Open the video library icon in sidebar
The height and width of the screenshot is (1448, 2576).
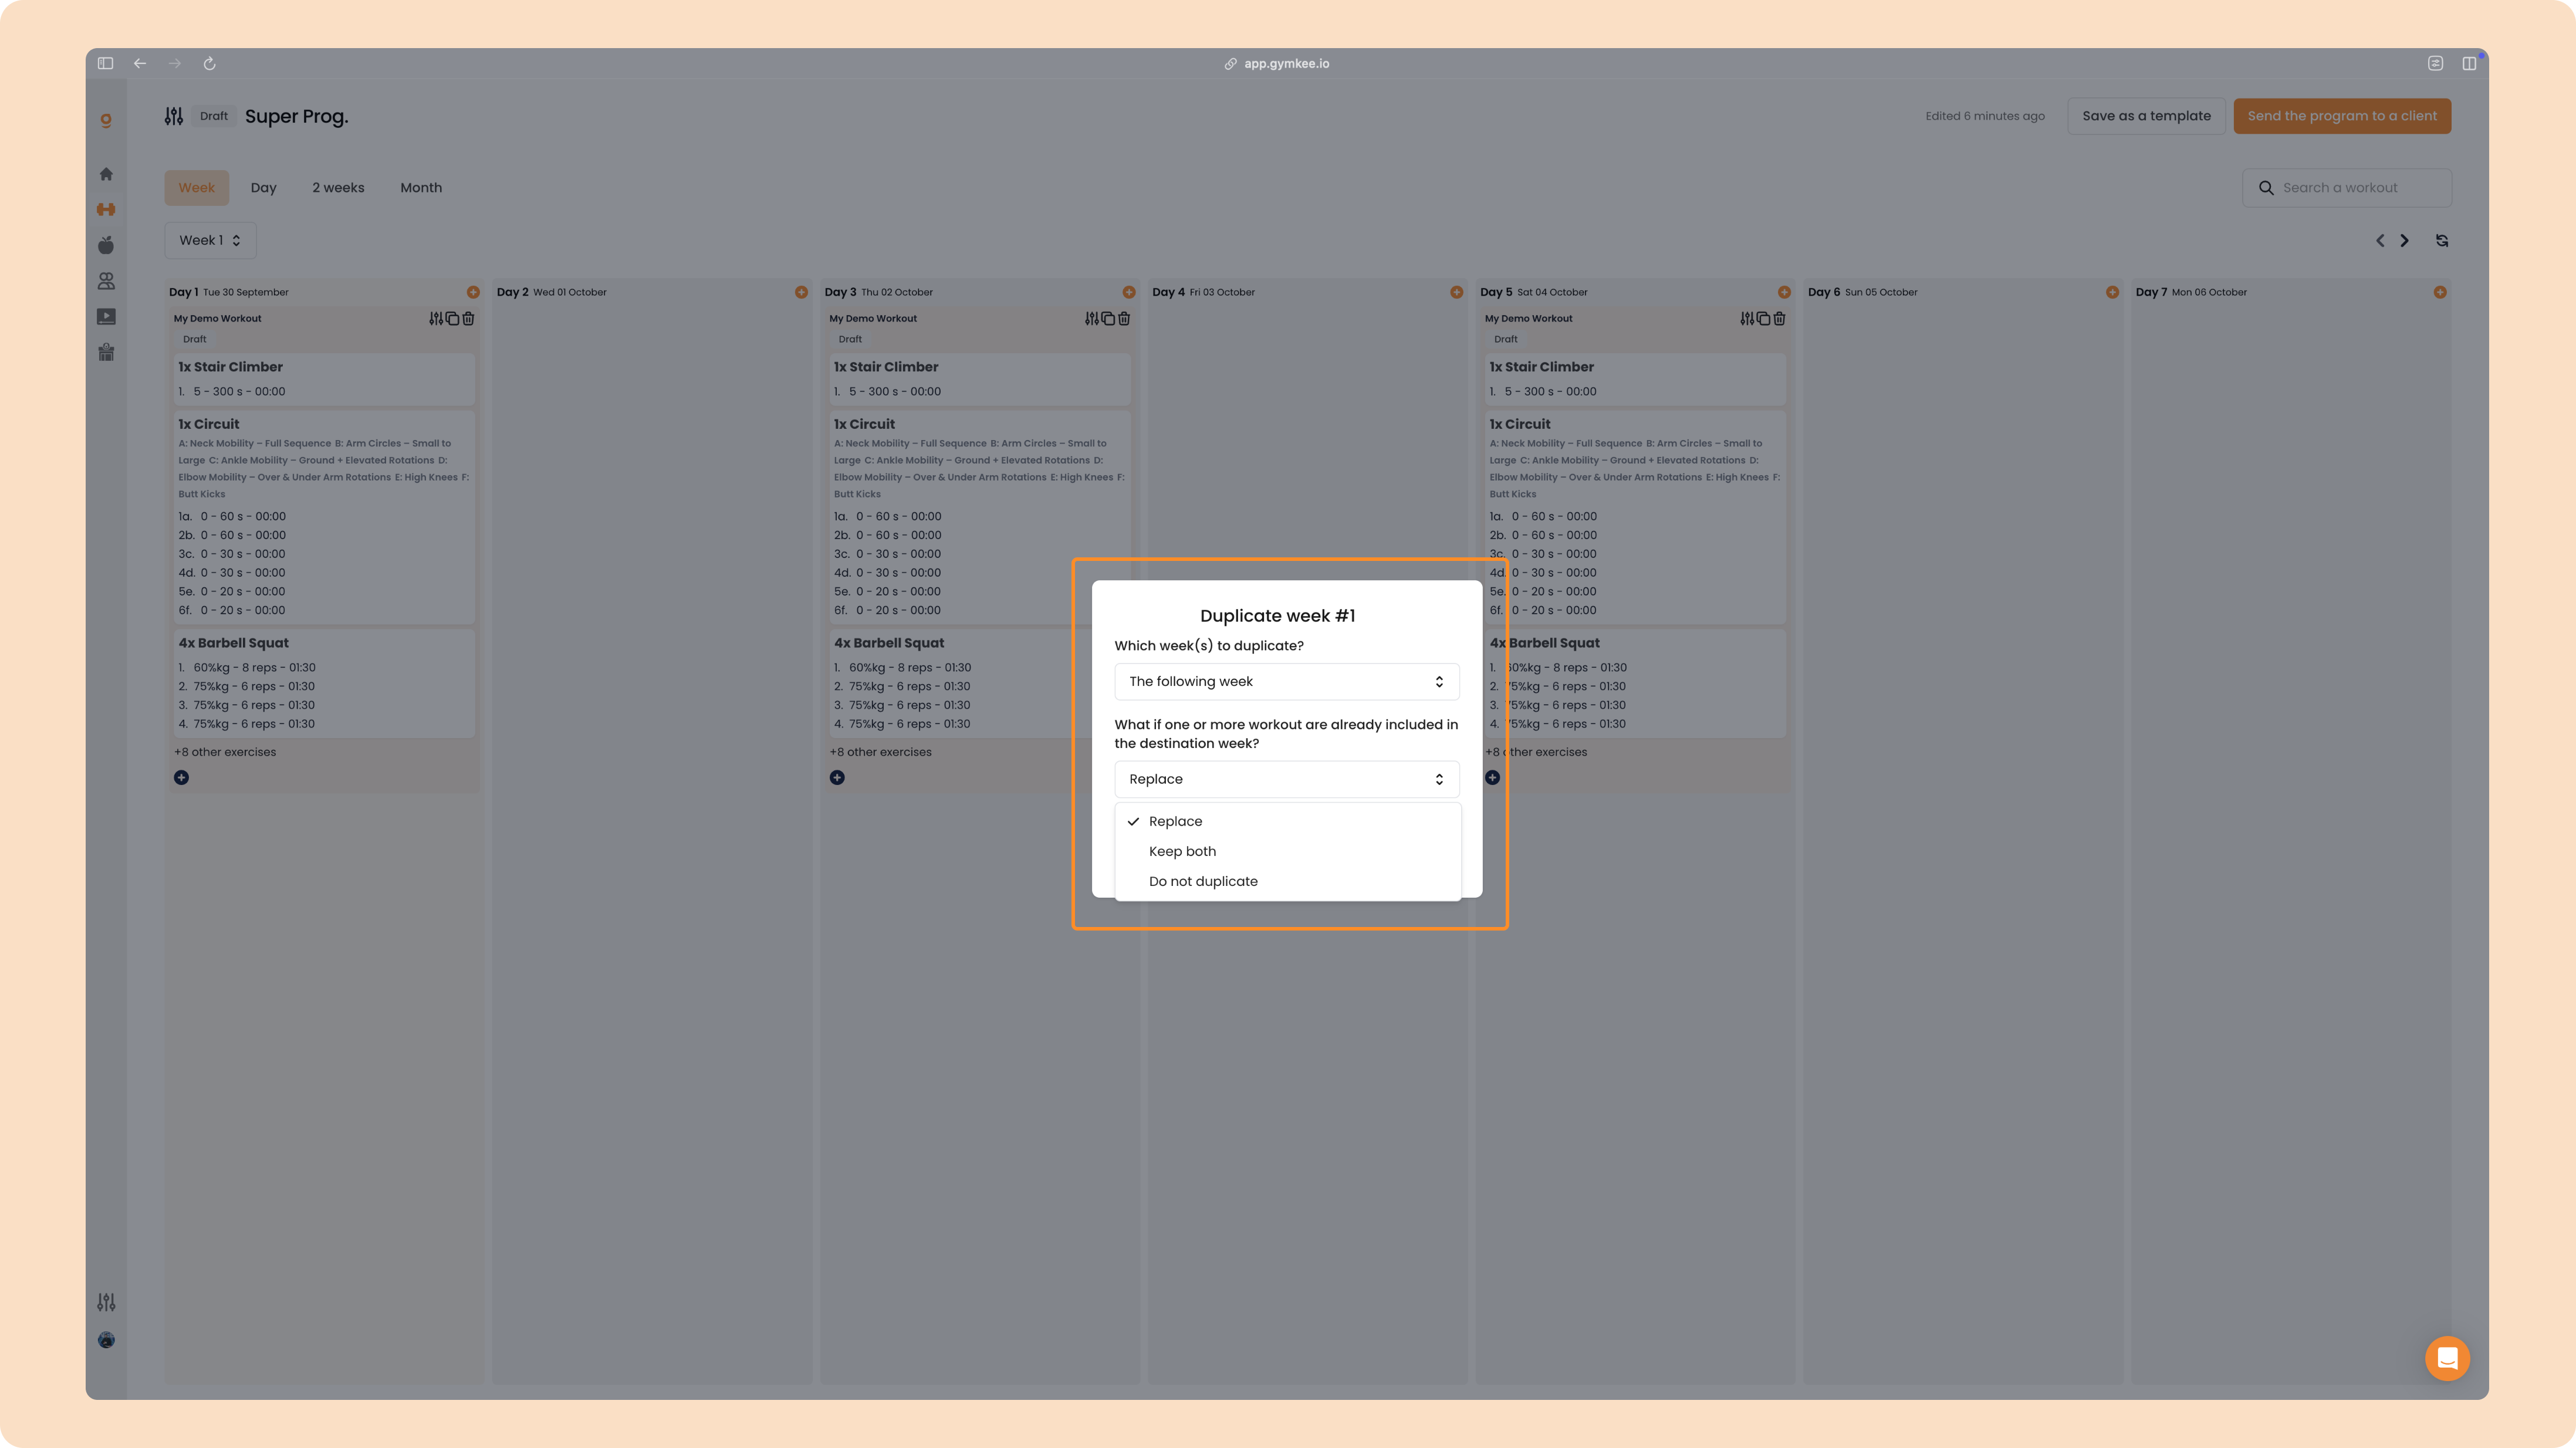(106, 317)
